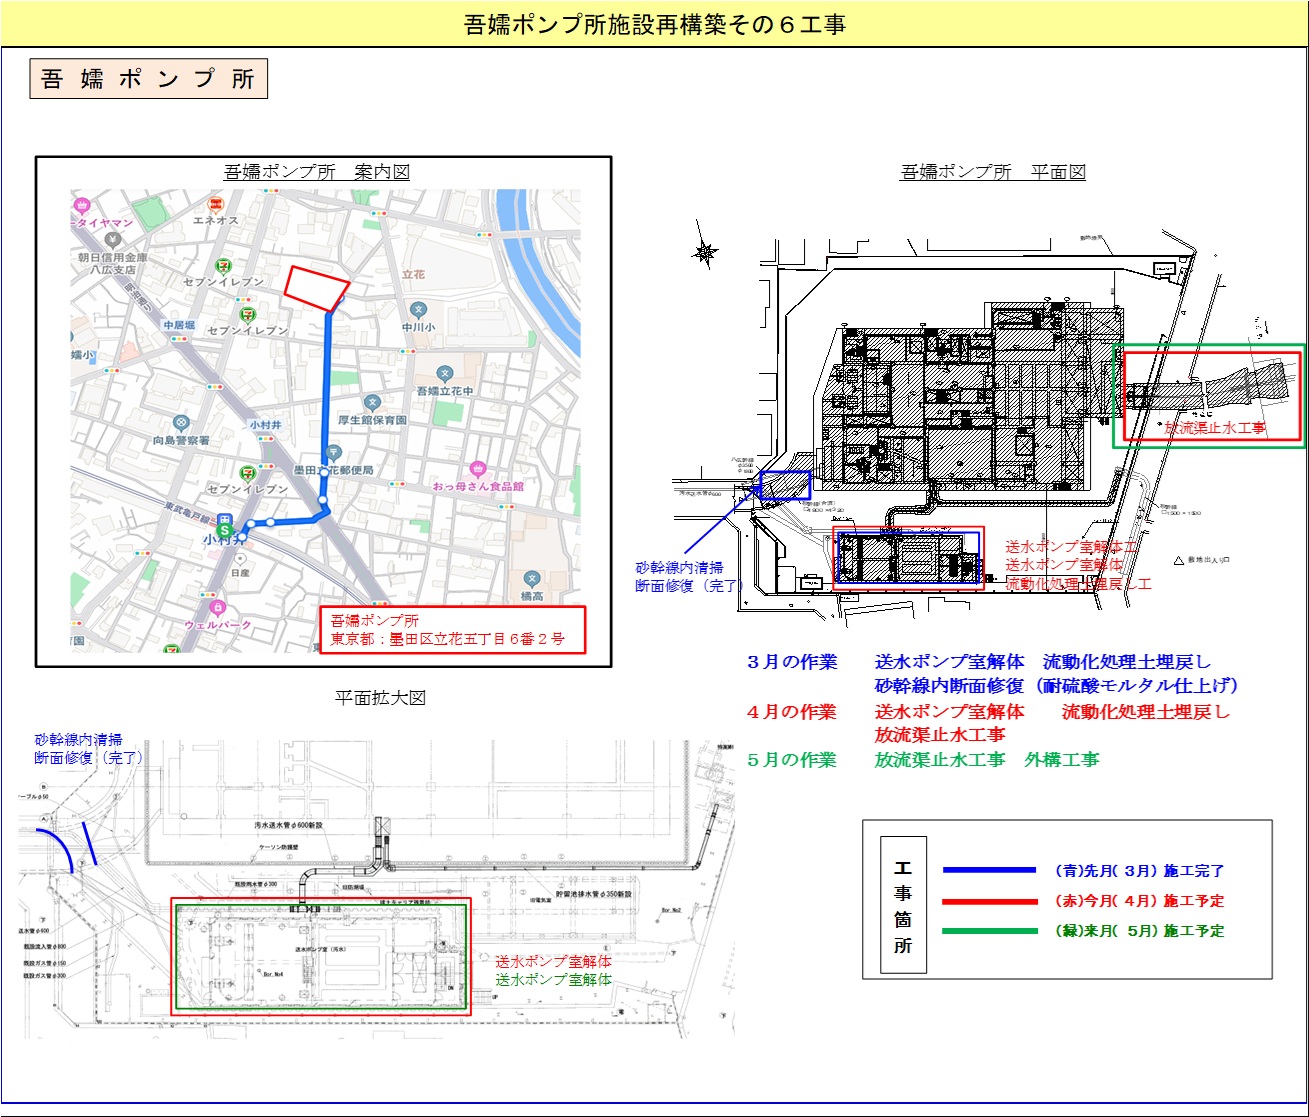The height and width of the screenshot is (1117, 1309).
Task: Click the pink icon above おっ母さん食品館
Action: [x=477, y=468]
